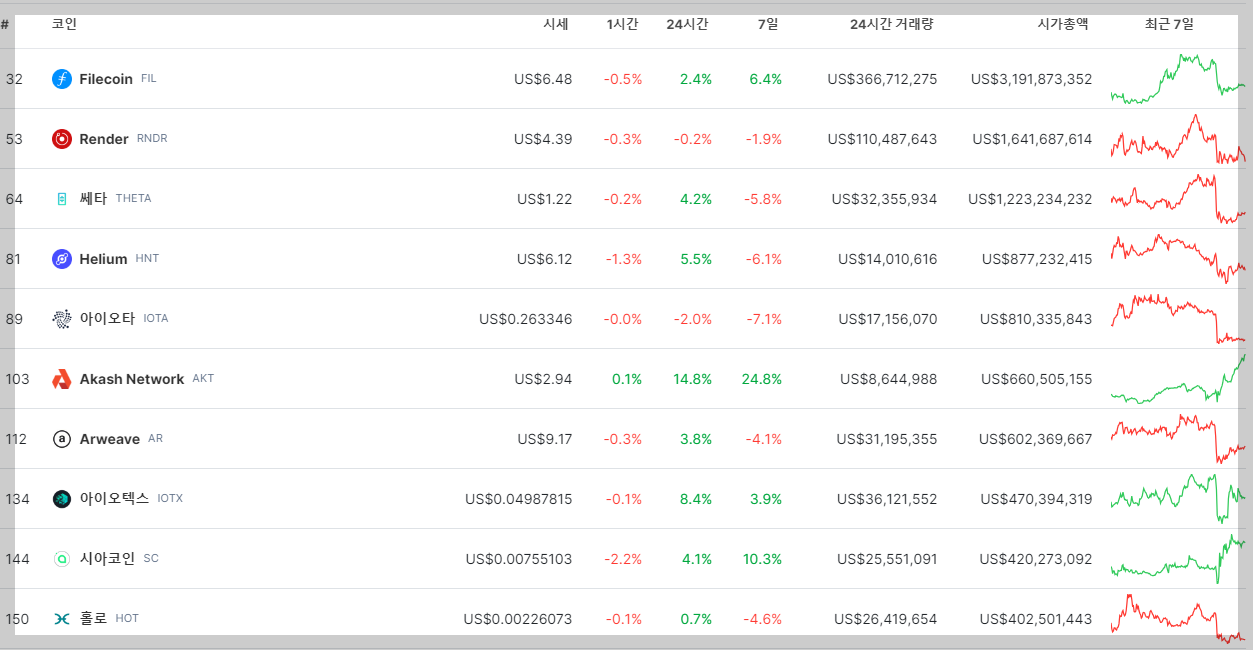The image size is (1253, 650).
Task: Open the 아이오타 coin name link
Action: point(108,319)
